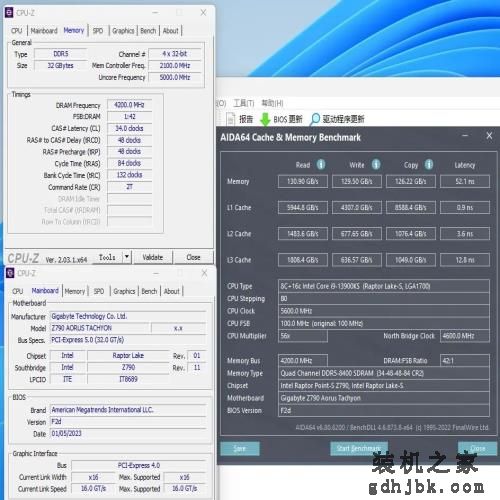This screenshot has width=500, height=500.
Task: Click the Tools button in CPU-Z
Action: [107, 257]
